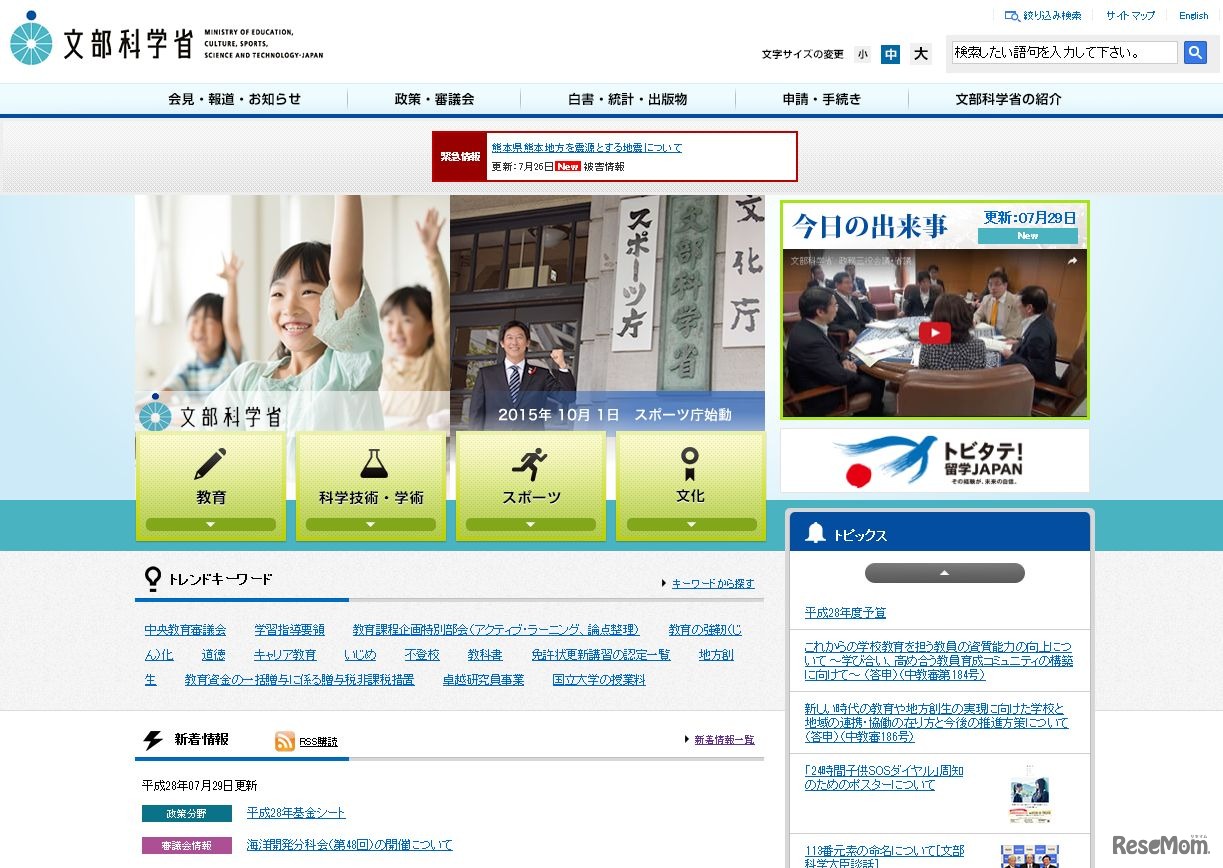The image size is (1223, 868).
Task: Switch text size to 大
Action: (919, 55)
